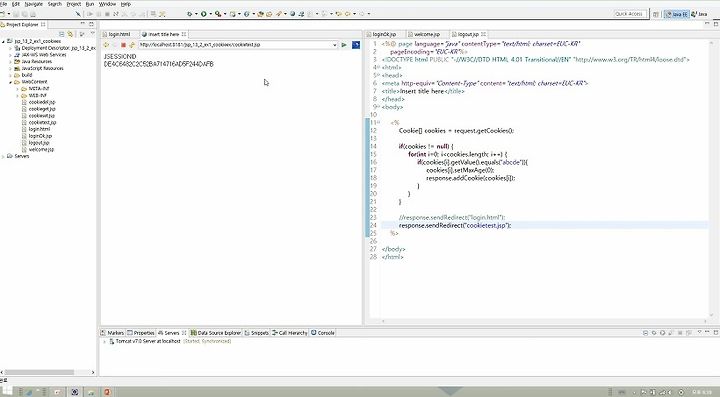The height and width of the screenshot is (397, 720).
Task: Select cookiedel.jsp in Project Explorer
Action: 42,102
